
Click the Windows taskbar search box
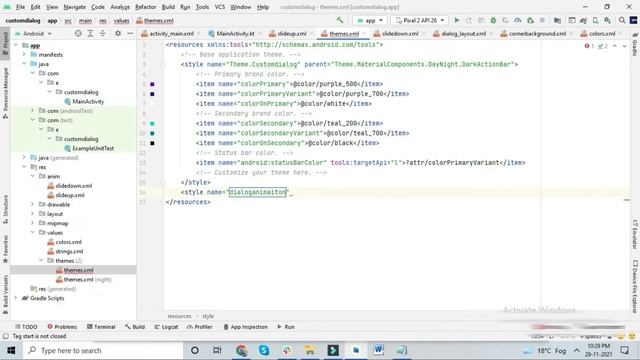point(103,350)
